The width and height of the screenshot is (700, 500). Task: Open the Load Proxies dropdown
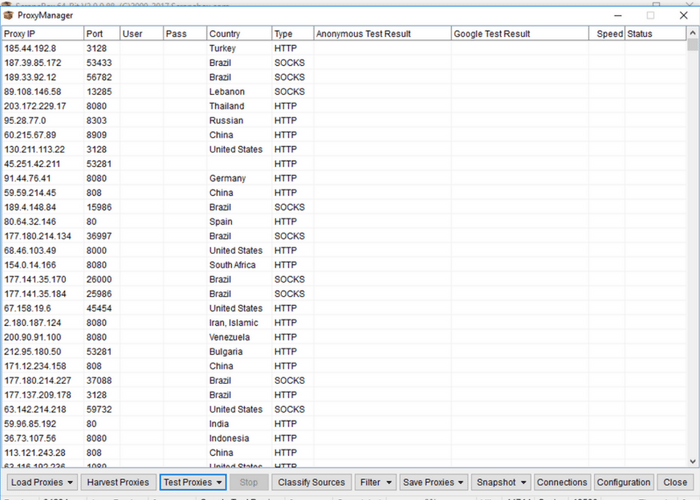pyautogui.click(x=42, y=482)
